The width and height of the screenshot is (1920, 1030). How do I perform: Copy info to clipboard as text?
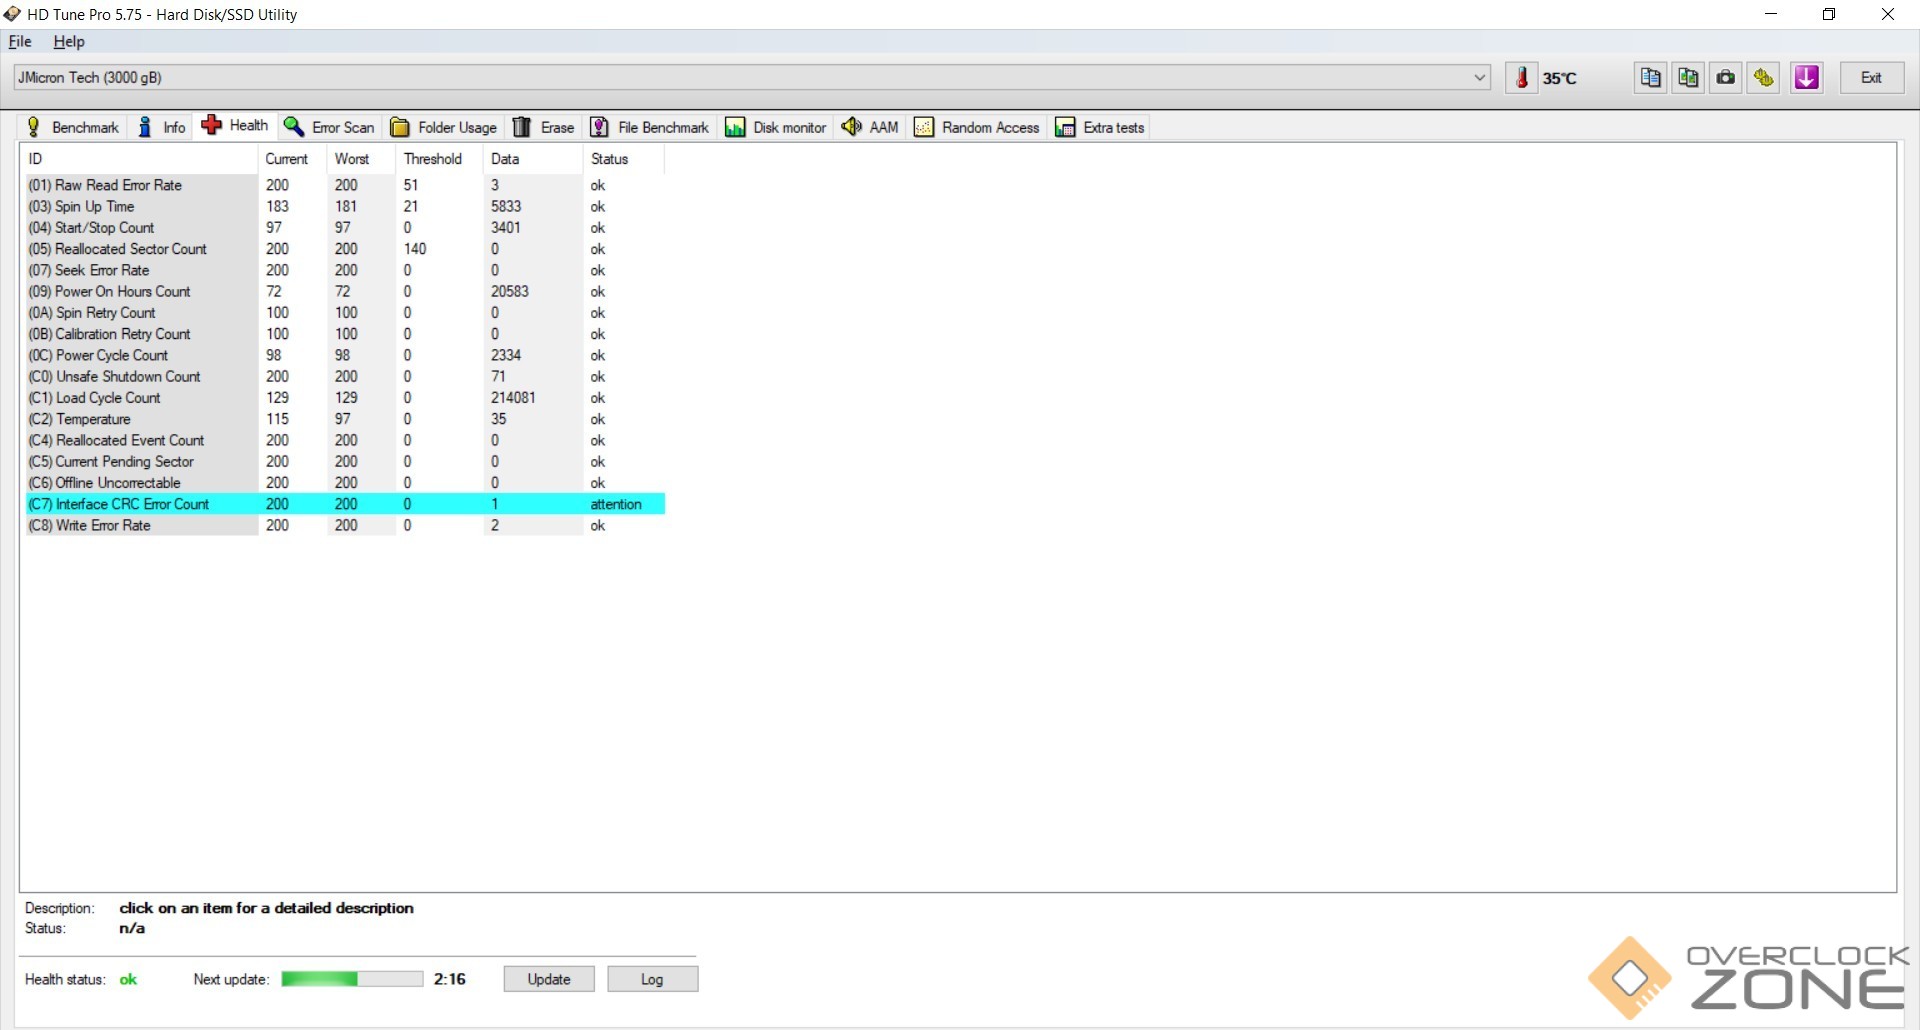(1651, 78)
